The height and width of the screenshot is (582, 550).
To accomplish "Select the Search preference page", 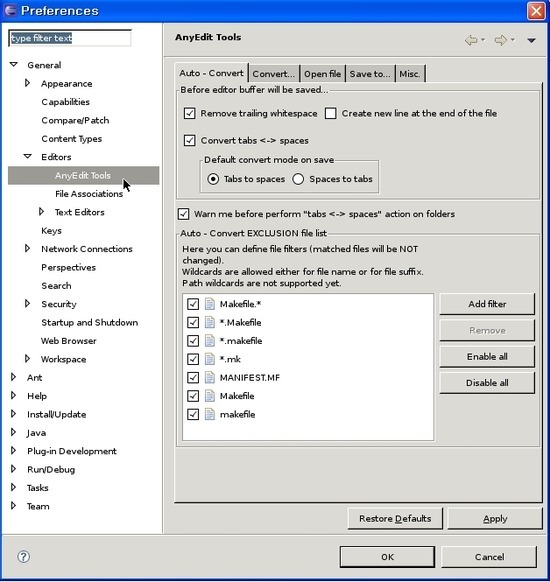I will [x=56, y=286].
